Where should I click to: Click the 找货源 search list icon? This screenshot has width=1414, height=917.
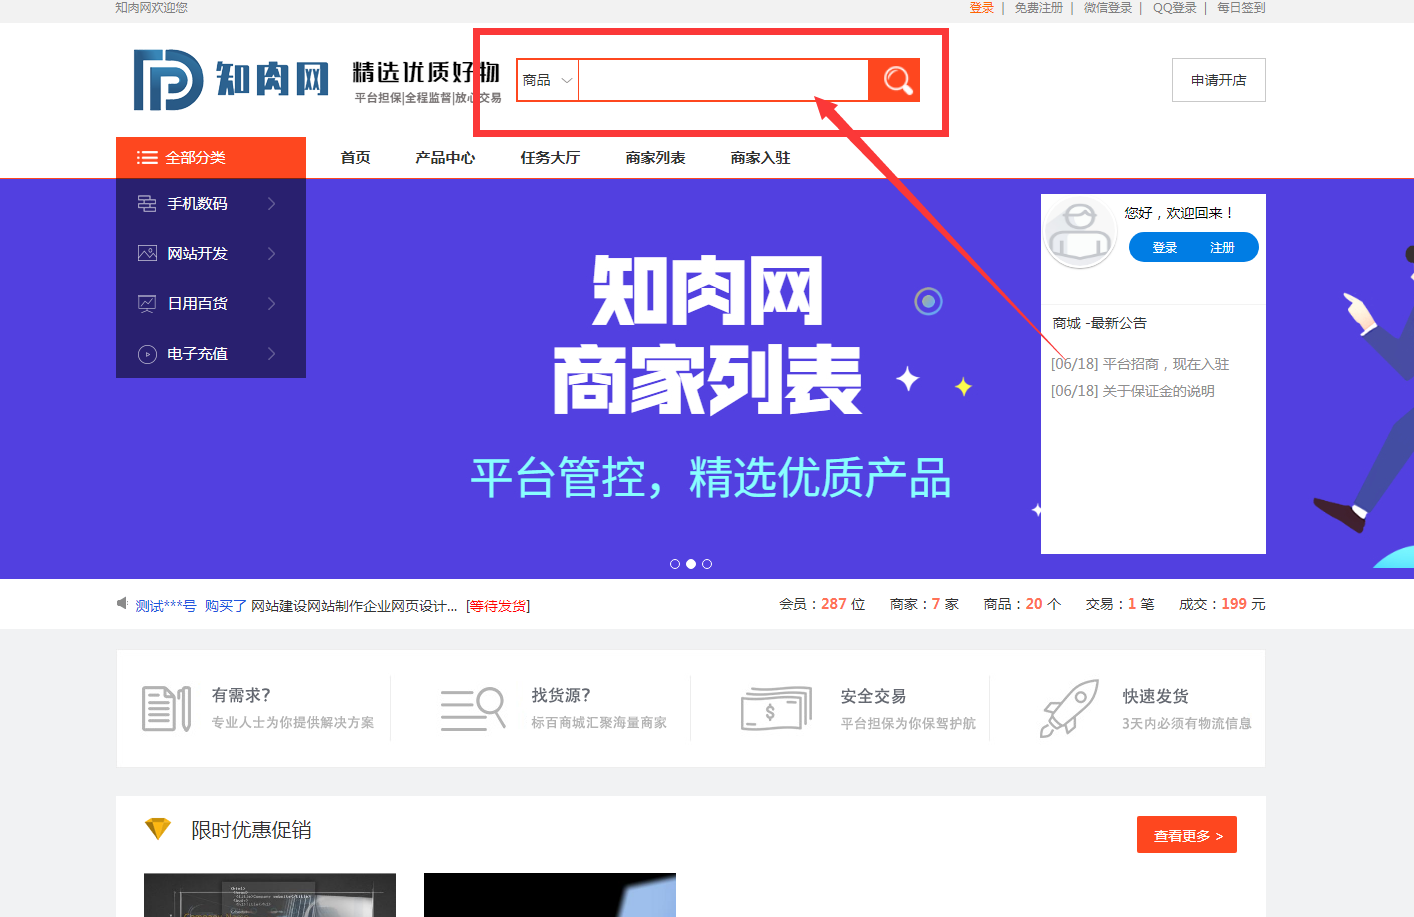coord(472,709)
